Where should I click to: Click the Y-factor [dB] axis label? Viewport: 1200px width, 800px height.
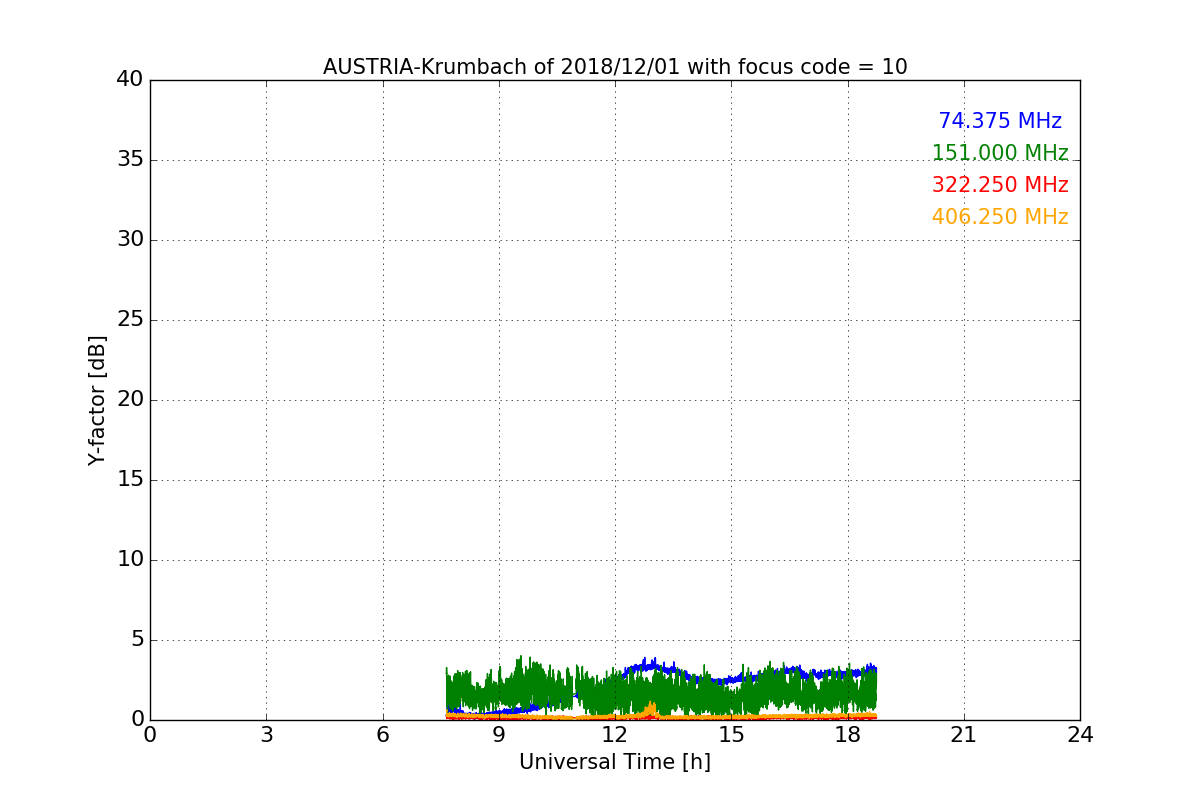[x=97, y=400]
